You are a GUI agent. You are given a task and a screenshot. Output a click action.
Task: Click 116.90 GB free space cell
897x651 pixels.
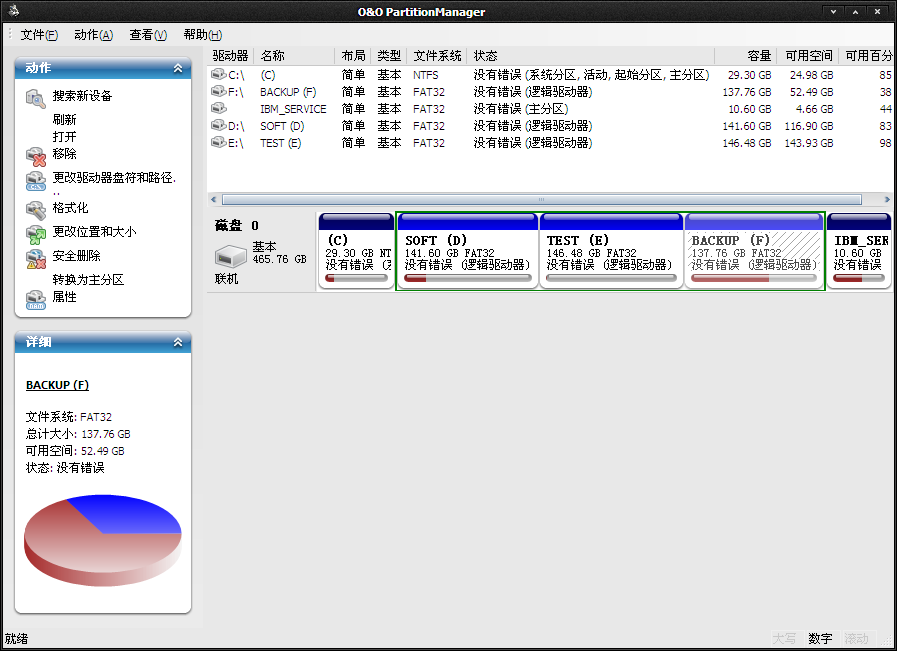[808, 126]
